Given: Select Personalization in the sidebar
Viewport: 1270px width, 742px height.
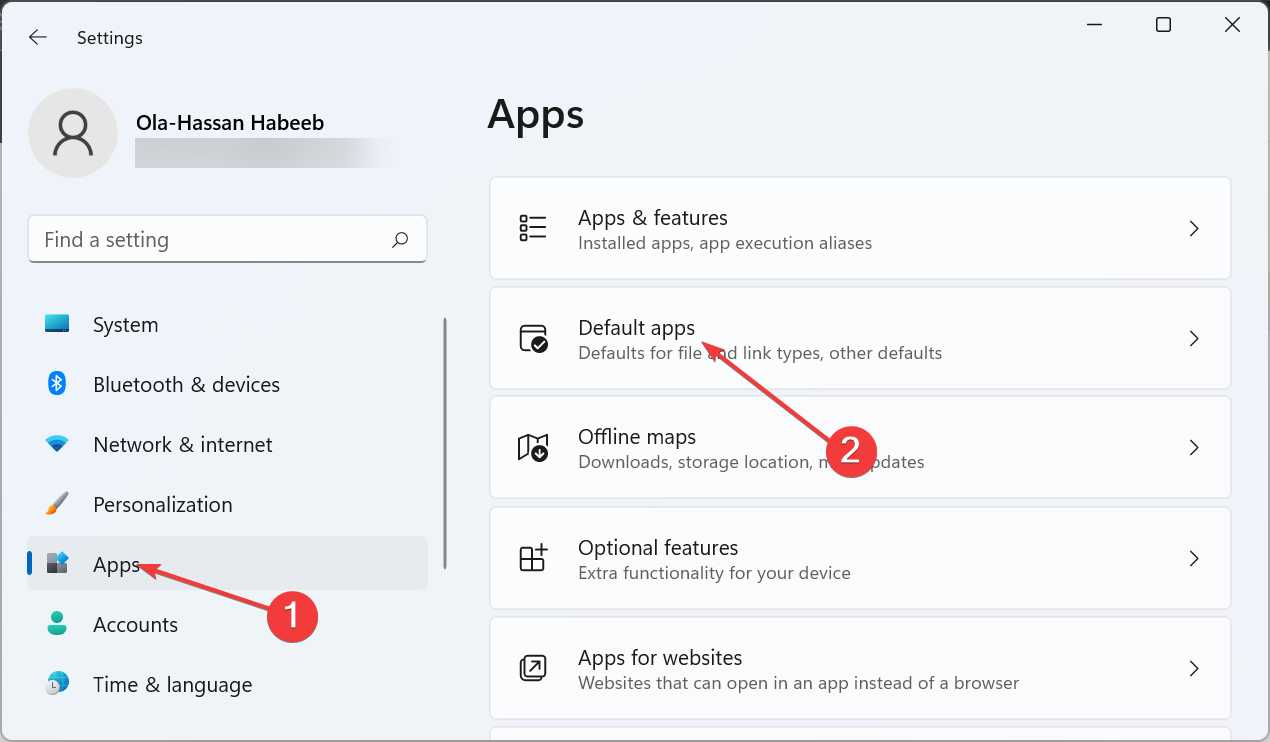Looking at the screenshot, I should [x=227, y=504].
